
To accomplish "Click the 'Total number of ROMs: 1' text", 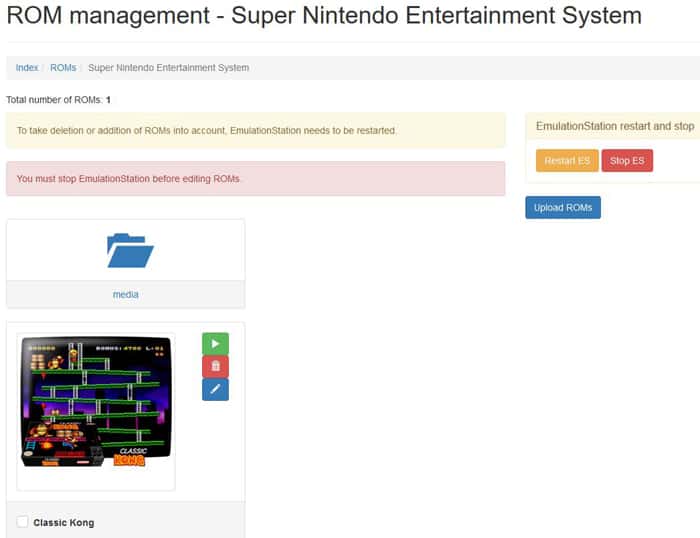I will point(58,100).
